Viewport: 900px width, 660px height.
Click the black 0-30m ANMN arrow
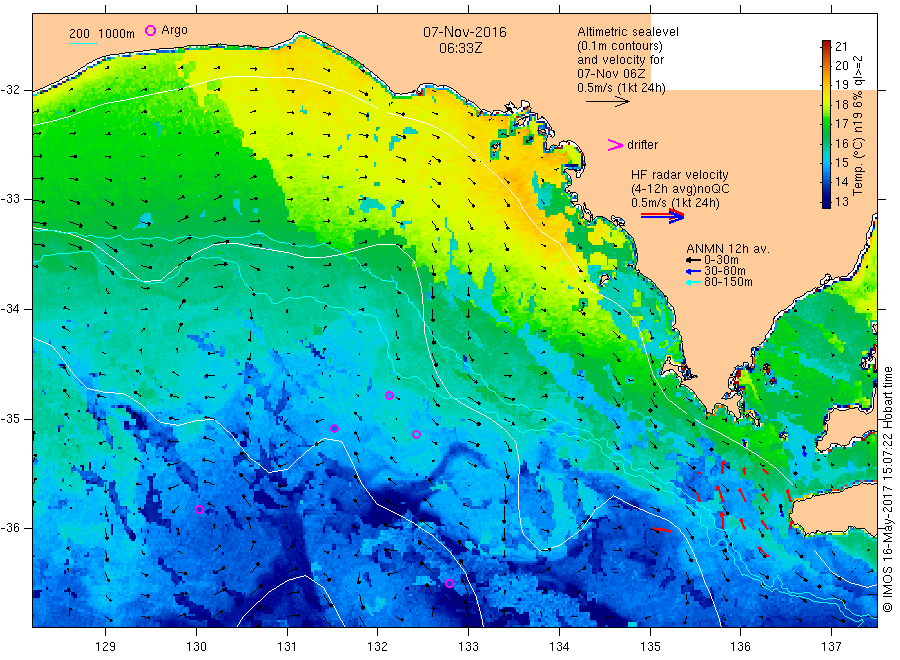pos(693,260)
